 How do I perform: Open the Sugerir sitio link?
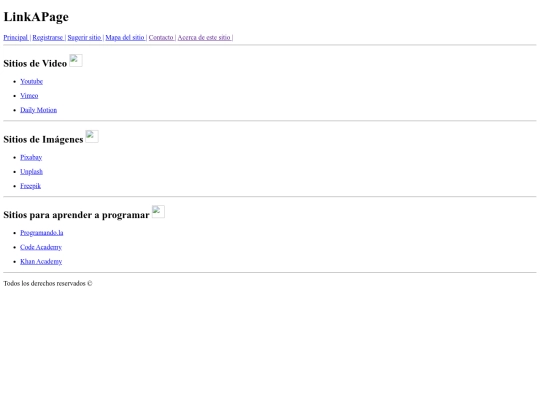[x=84, y=38]
